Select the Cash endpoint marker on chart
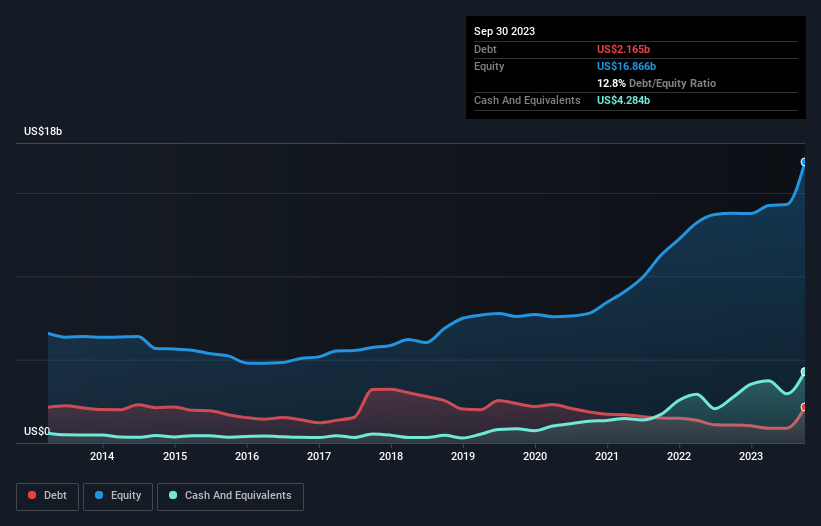Image resolution: width=821 pixels, height=526 pixels. pos(804,372)
